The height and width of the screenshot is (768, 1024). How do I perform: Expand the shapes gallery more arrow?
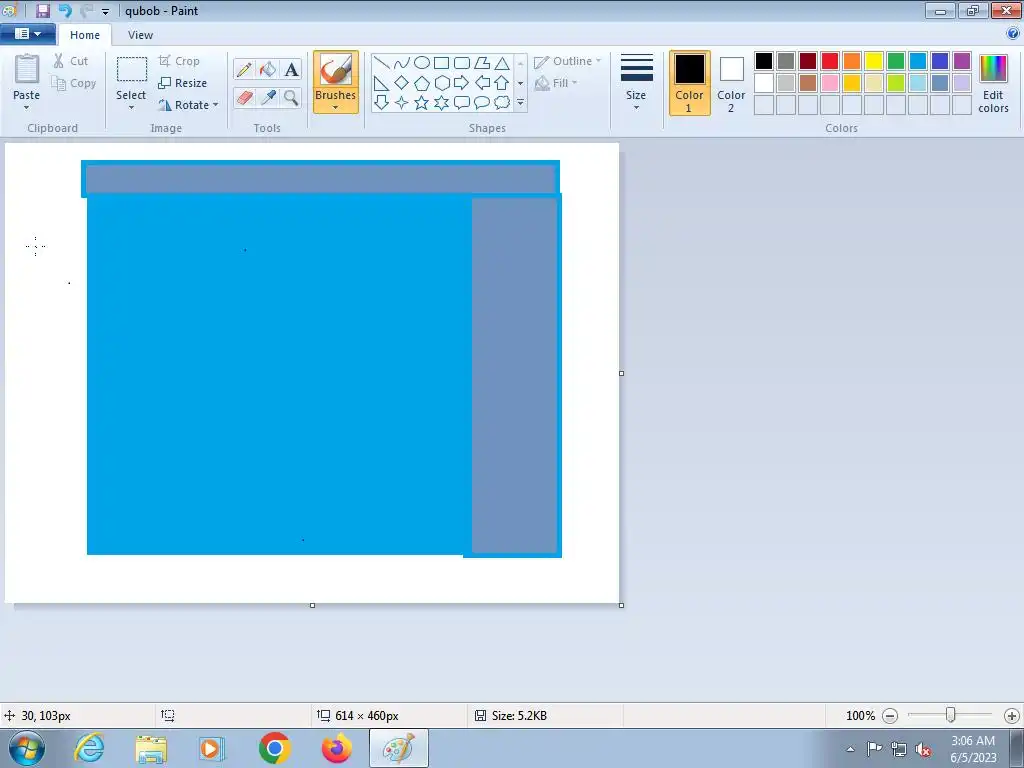[x=520, y=103]
